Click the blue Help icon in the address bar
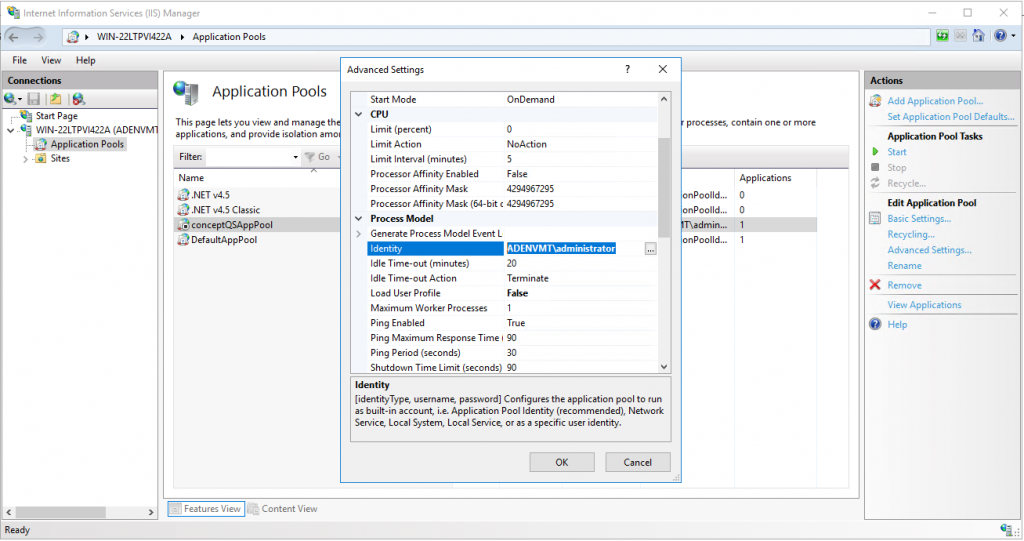This screenshot has width=1024, height=541. pyautogui.click(x=1000, y=36)
